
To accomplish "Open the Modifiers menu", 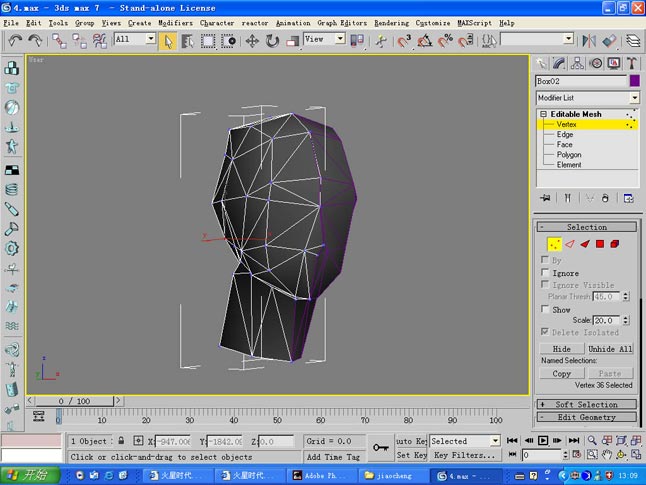I will [x=176, y=23].
